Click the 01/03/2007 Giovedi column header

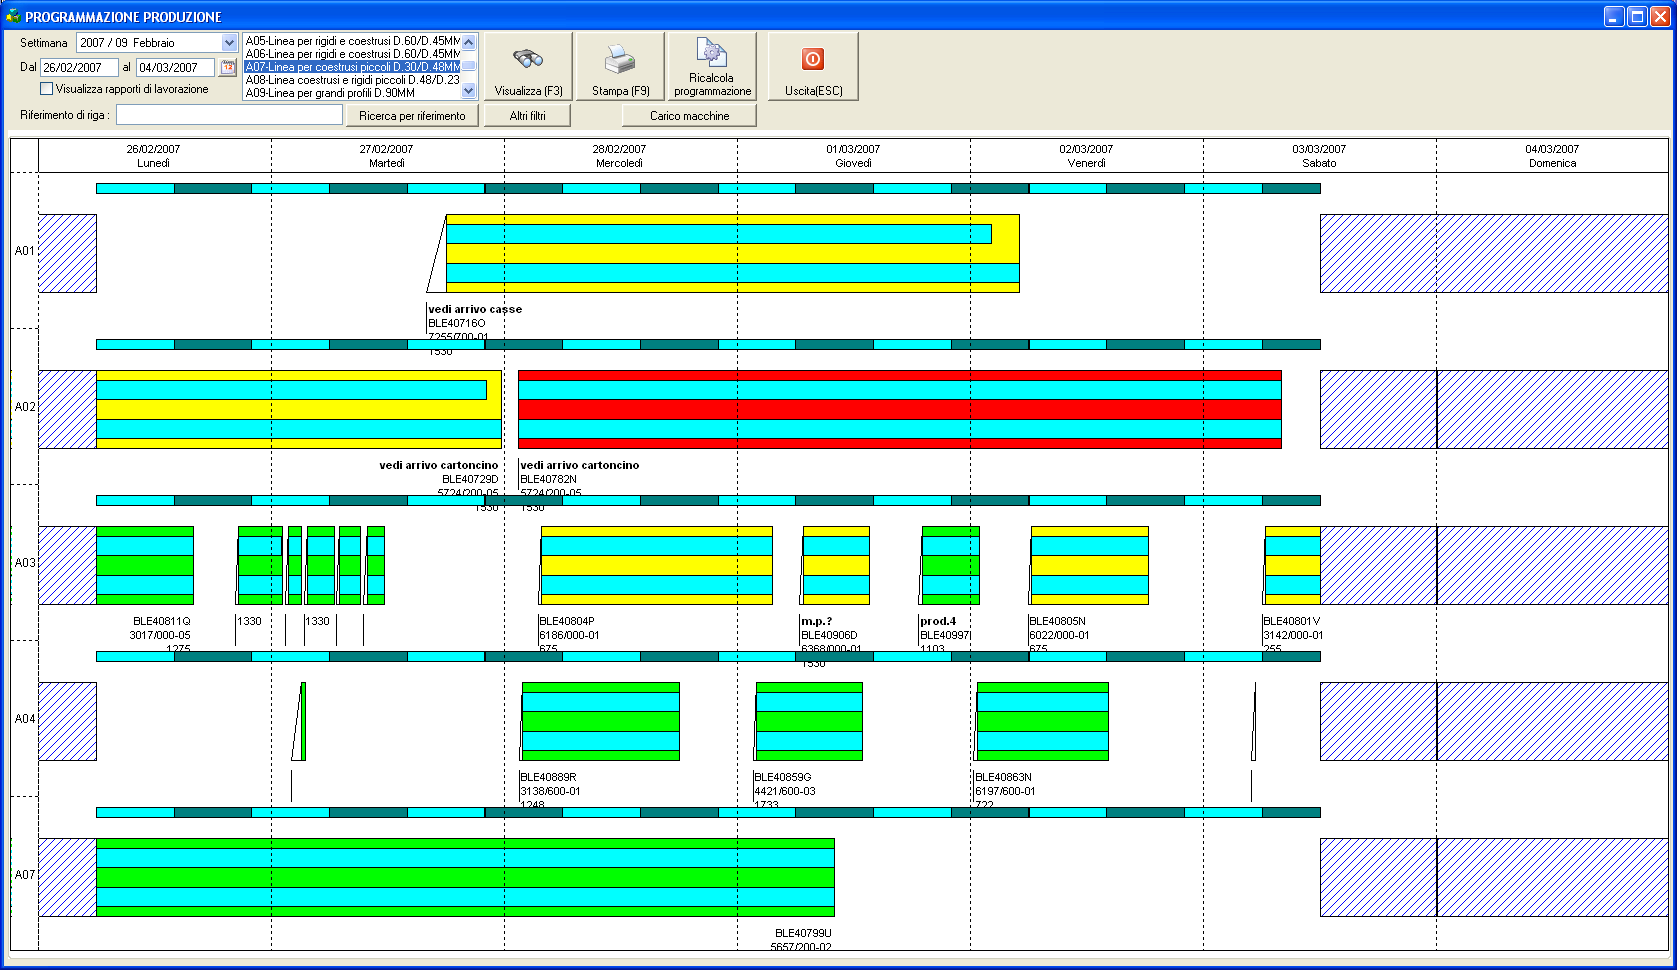[853, 156]
